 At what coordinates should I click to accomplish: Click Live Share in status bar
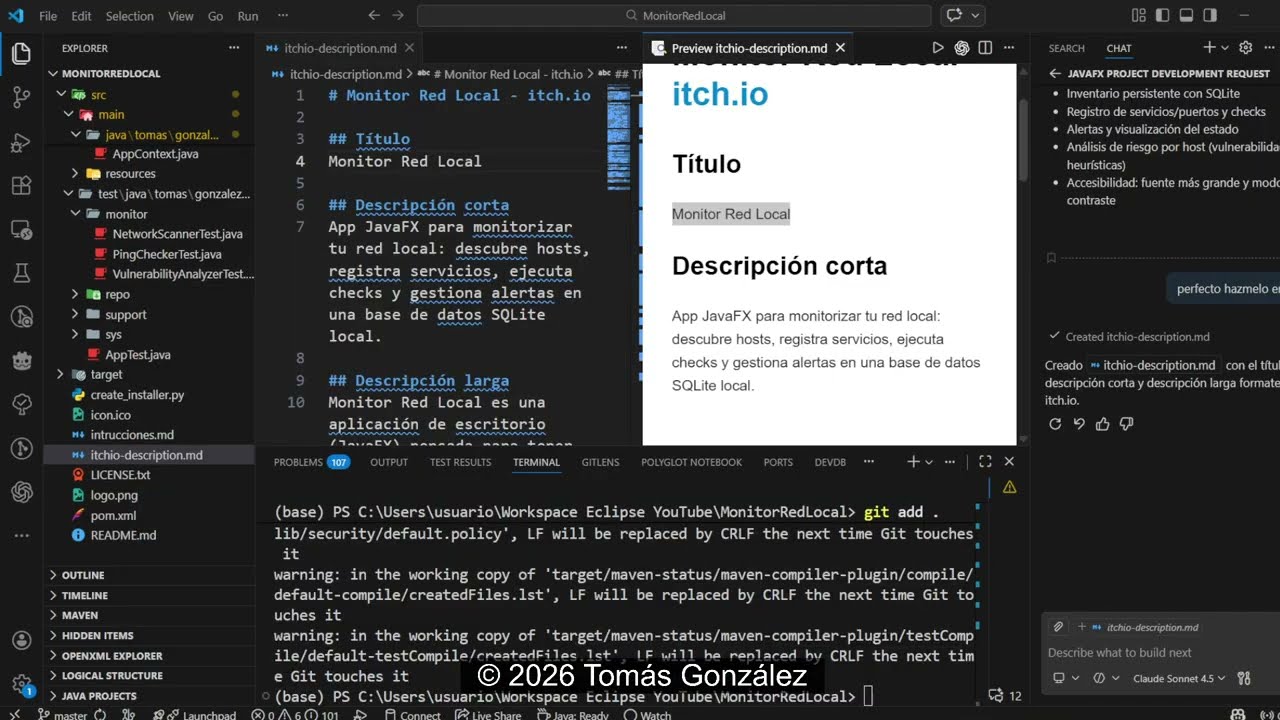click(488, 715)
